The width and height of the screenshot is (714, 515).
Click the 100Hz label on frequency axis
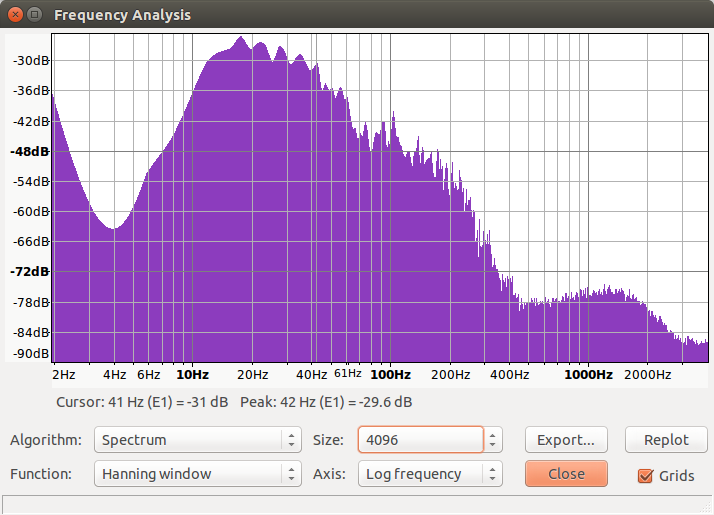point(391,375)
